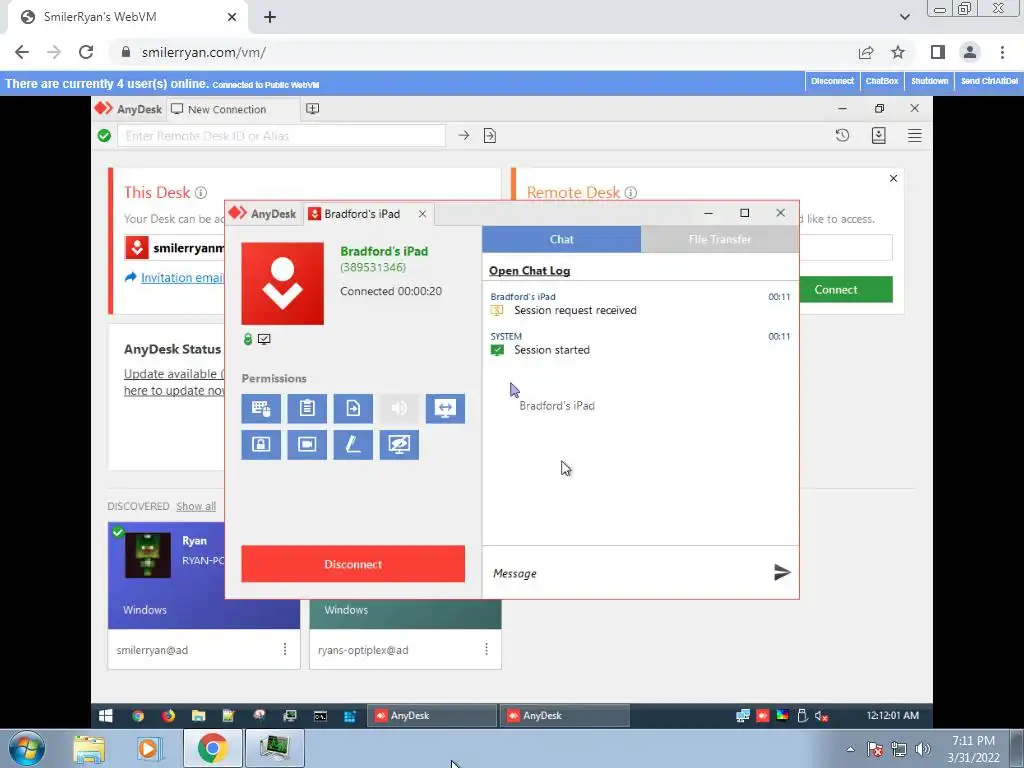Screen dimensions: 1024x768
Task: Open the first AnyDesk remote taskbar button
Action: pos(432,716)
